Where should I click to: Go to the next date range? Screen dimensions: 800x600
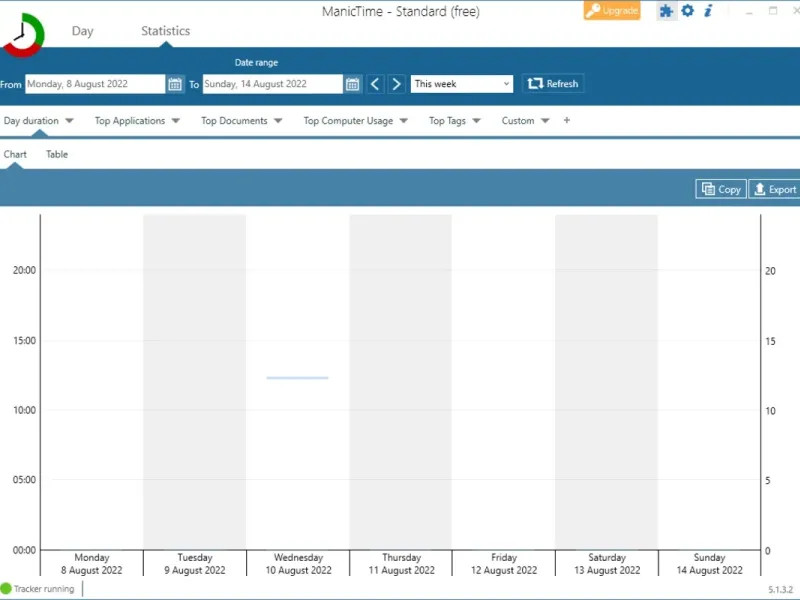coord(396,84)
